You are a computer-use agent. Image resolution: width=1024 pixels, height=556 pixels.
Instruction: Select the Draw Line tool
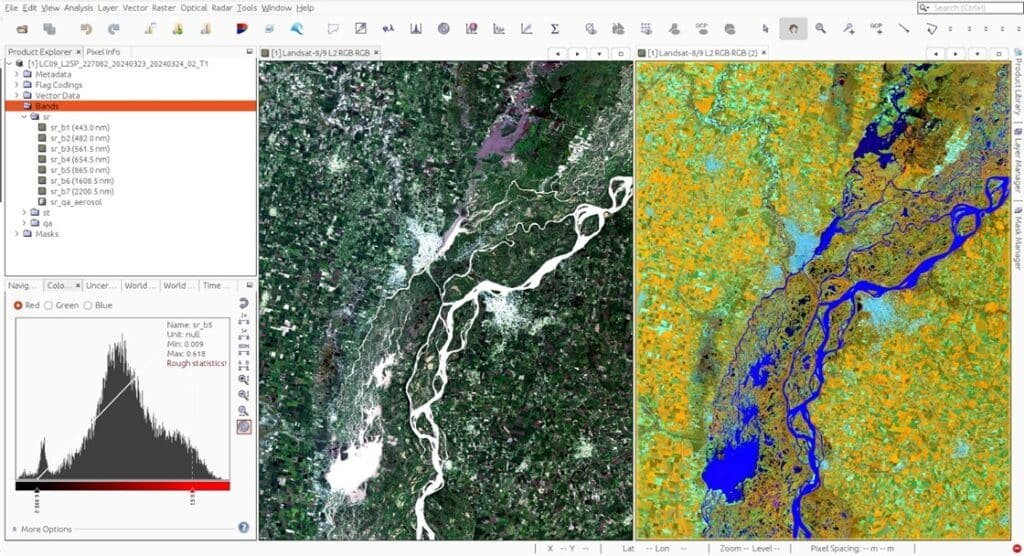point(904,29)
